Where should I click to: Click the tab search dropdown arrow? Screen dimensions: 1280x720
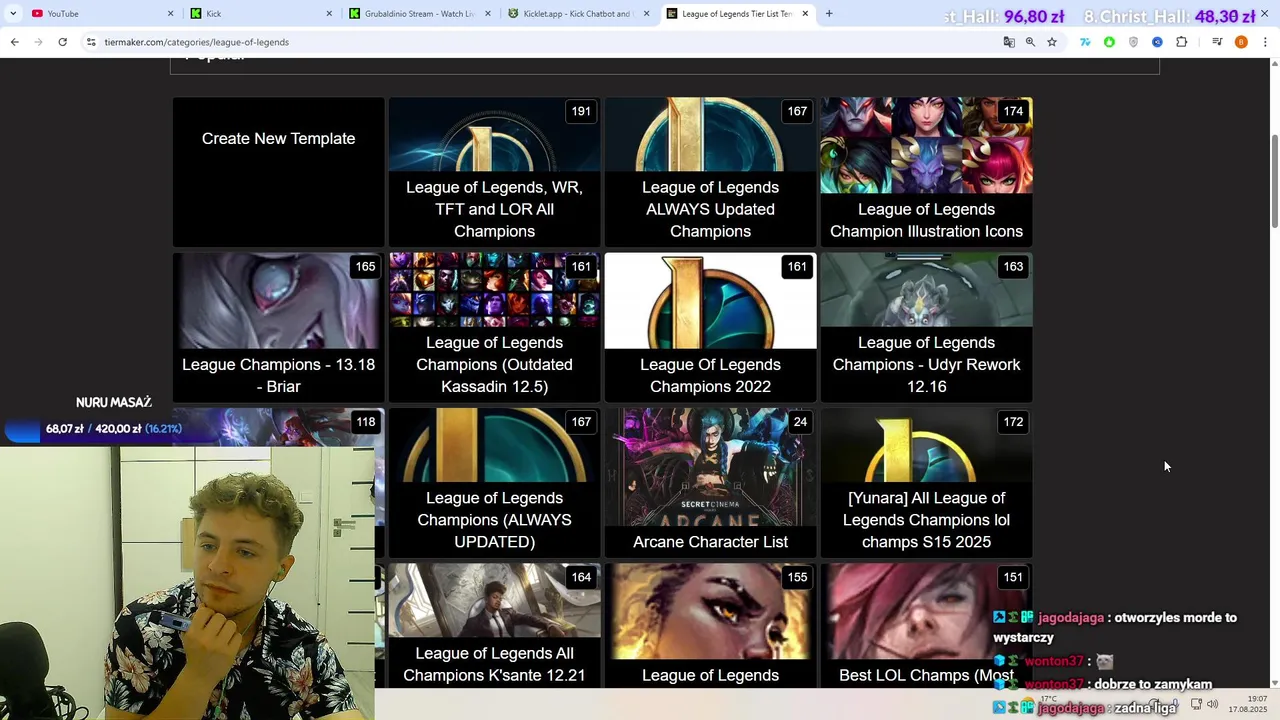pos(13,13)
